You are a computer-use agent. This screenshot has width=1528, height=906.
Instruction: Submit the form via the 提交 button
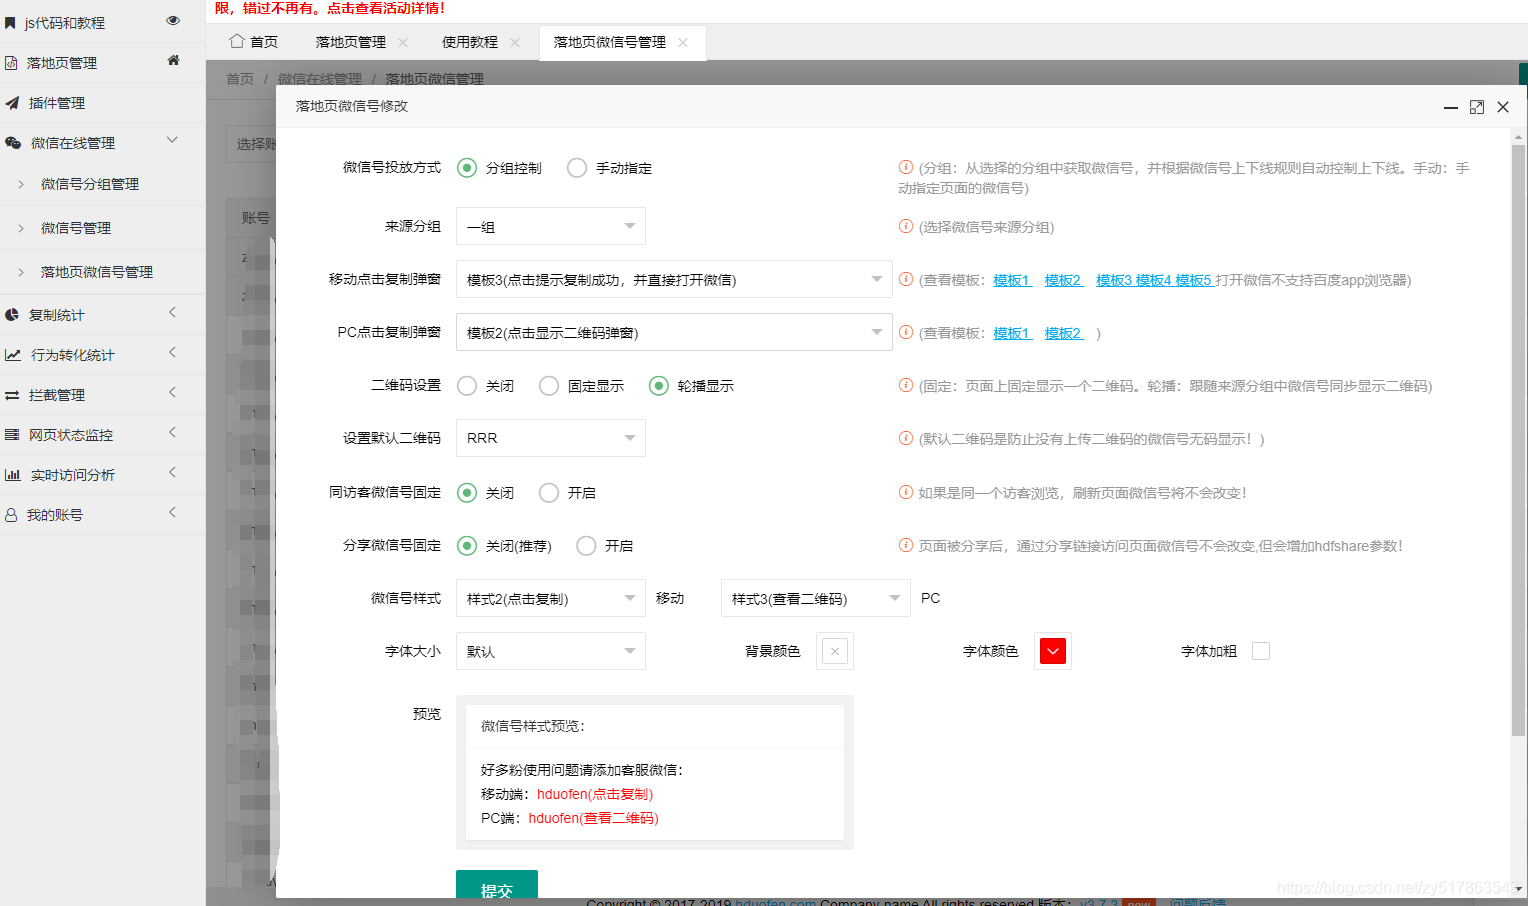click(x=496, y=885)
